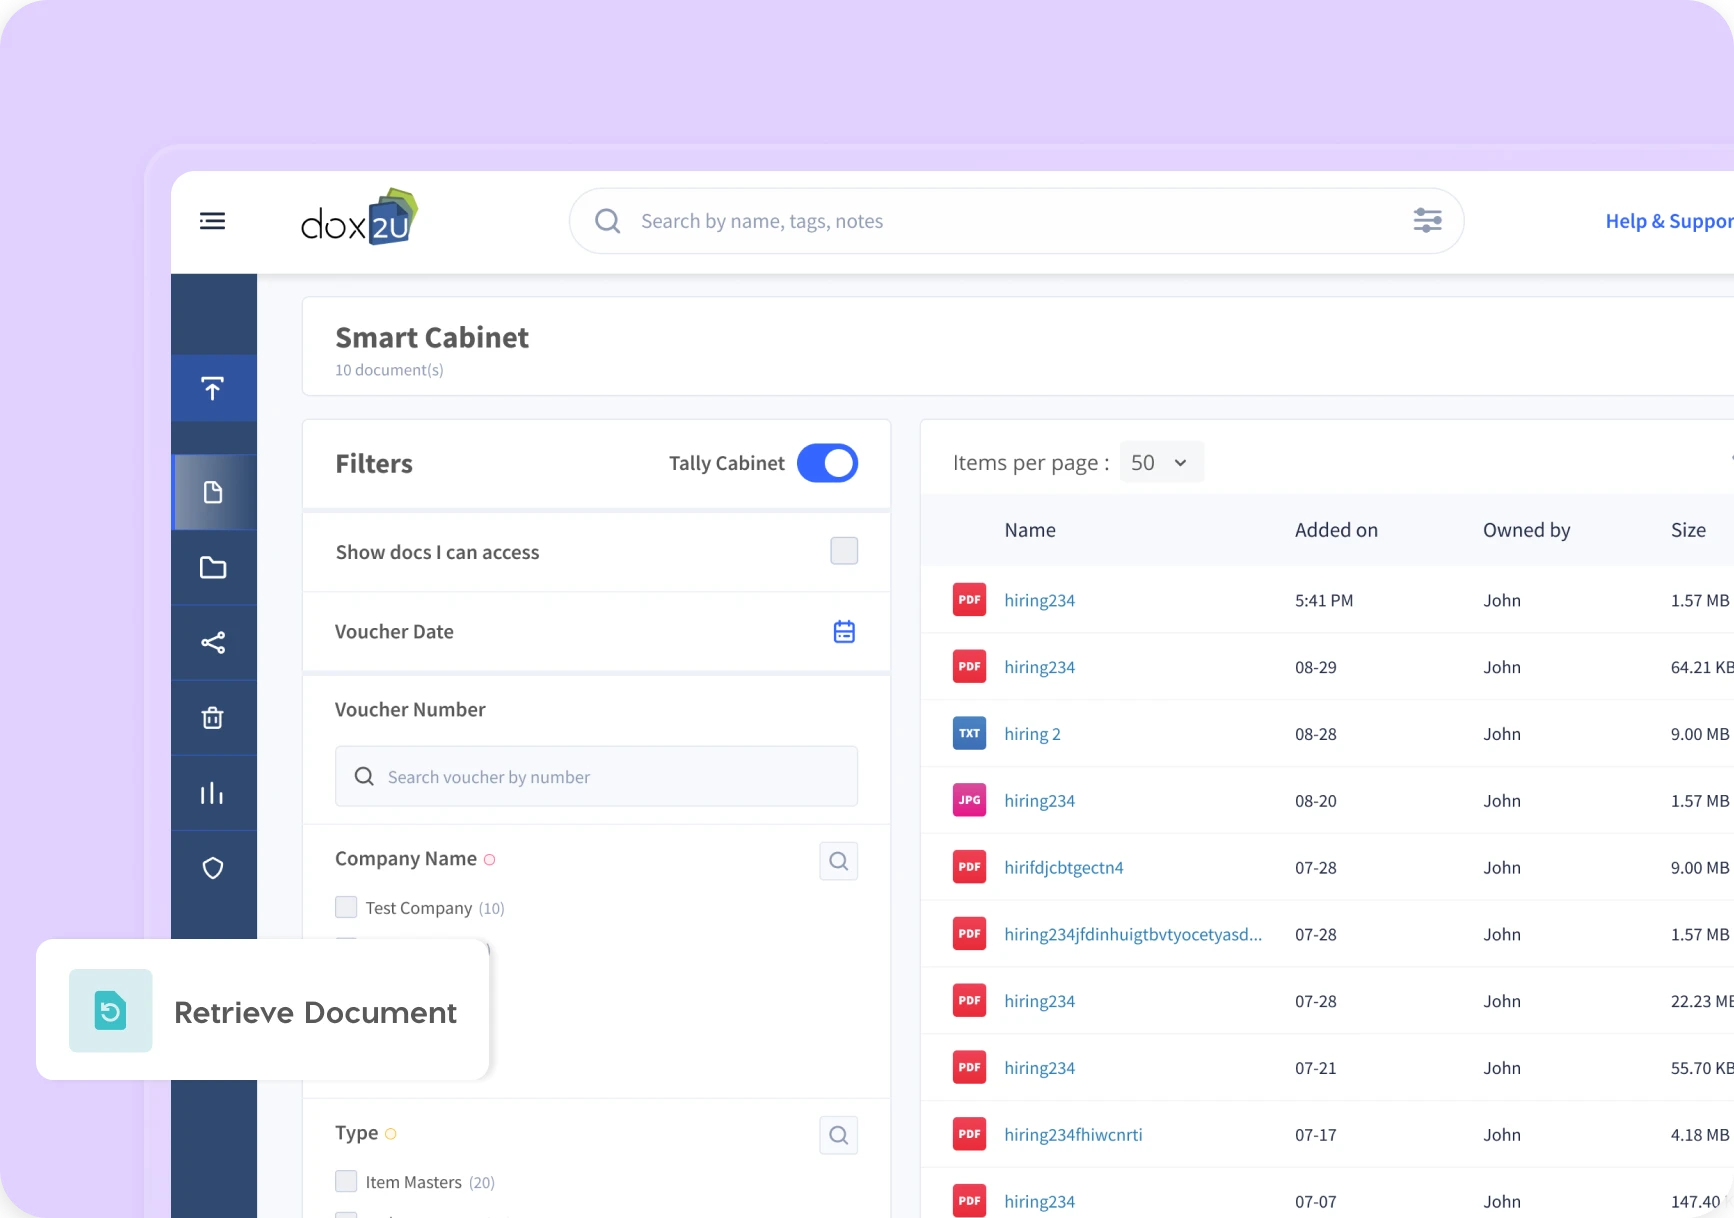Open the documents panel from the sidebar
1734x1218 pixels.
point(213,491)
